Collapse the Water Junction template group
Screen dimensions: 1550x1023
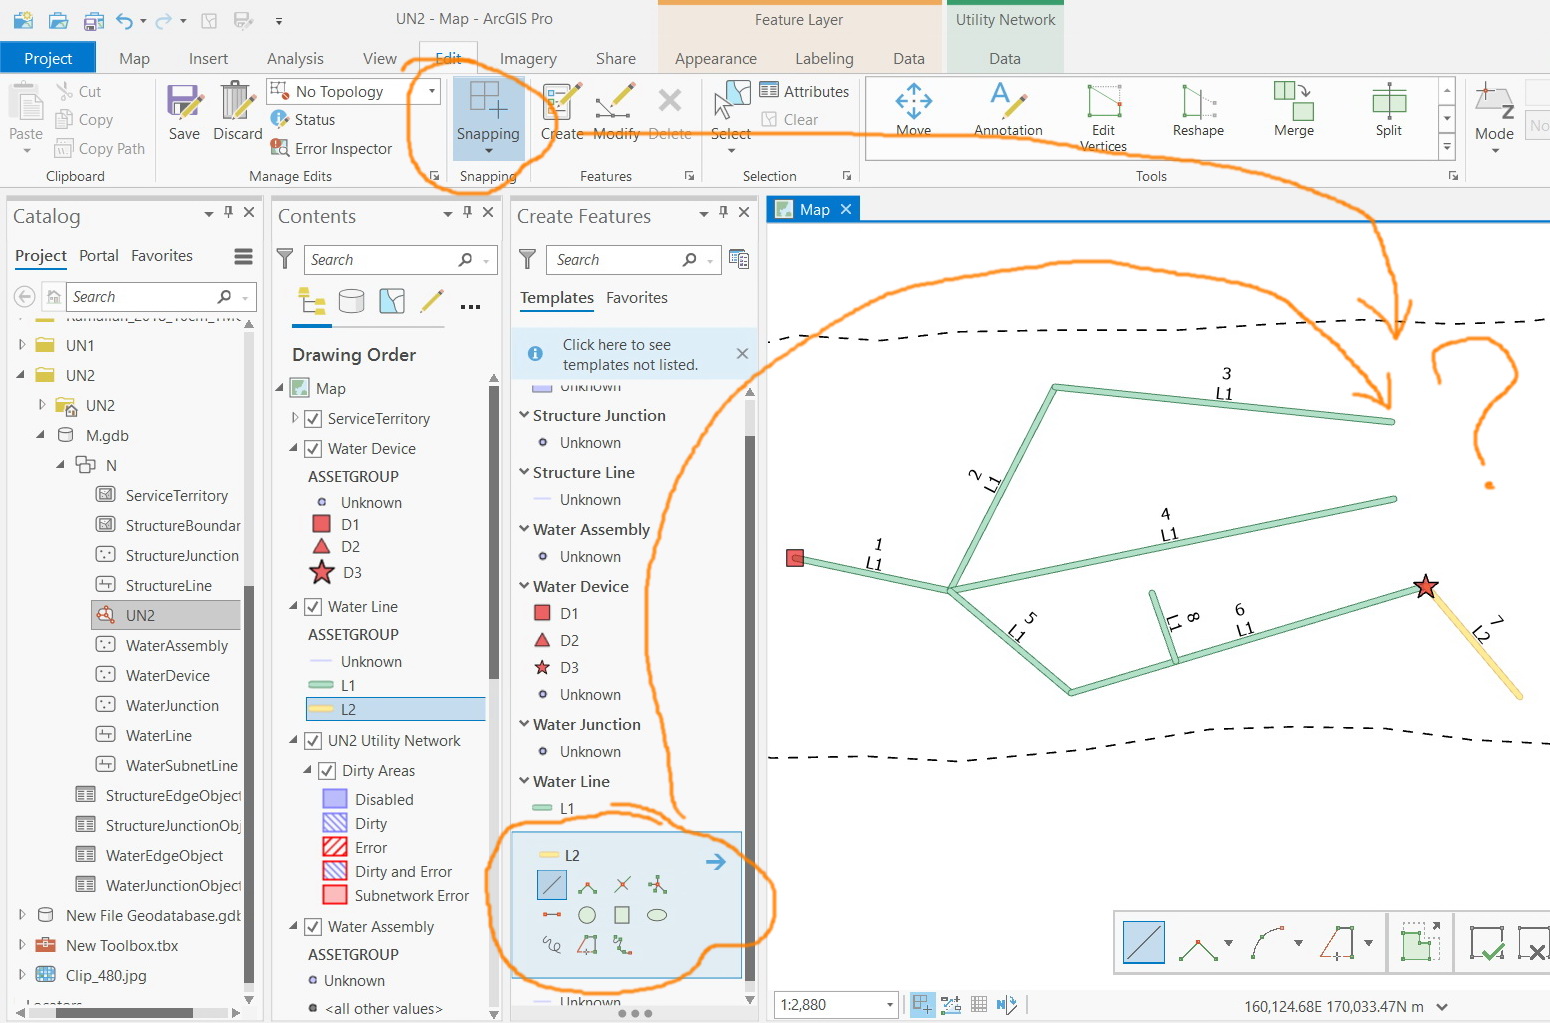click(524, 724)
